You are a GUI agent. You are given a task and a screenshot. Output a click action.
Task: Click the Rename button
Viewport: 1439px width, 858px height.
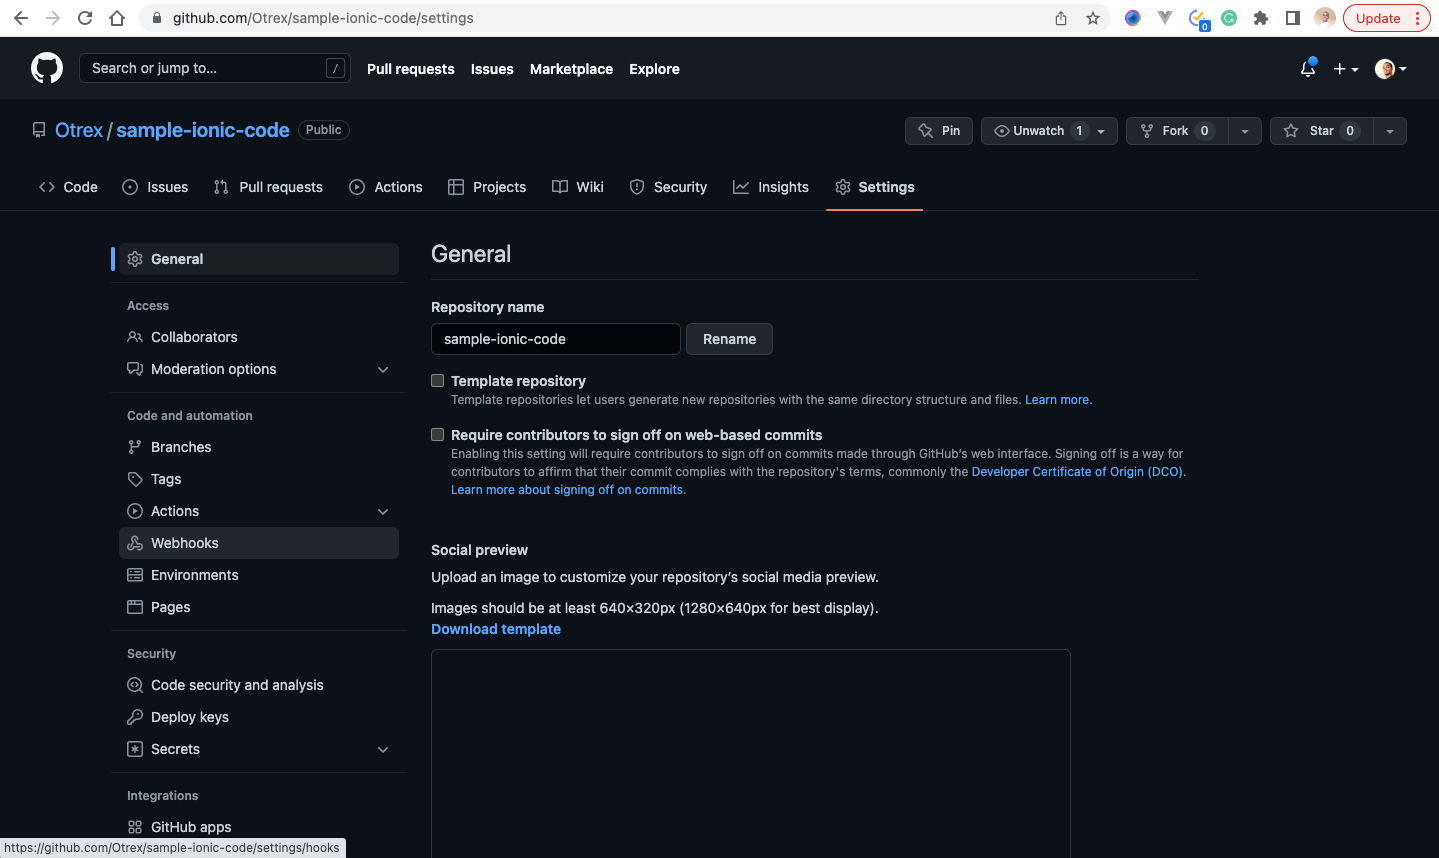[x=729, y=339]
